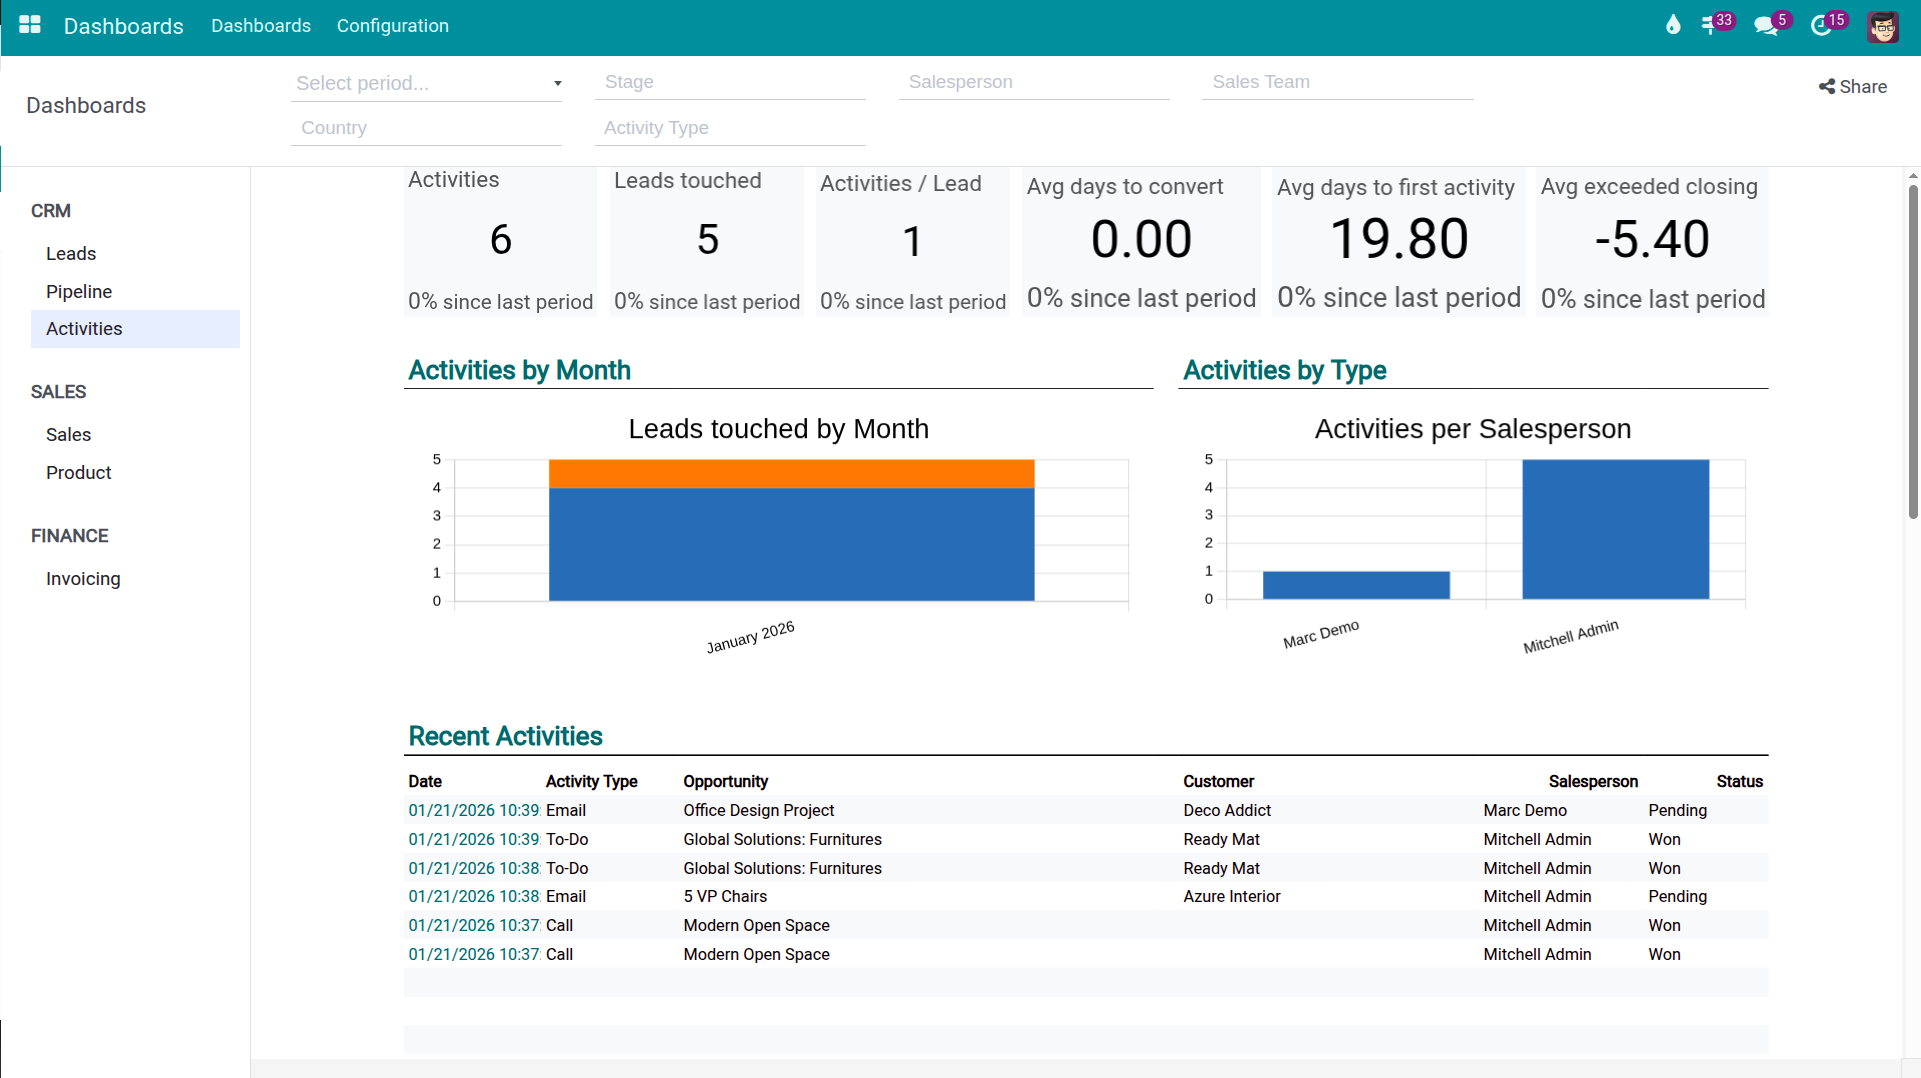Screen dimensions: 1921x1078
Task: Click the Country filter input field
Action: pyautogui.click(x=427, y=127)
